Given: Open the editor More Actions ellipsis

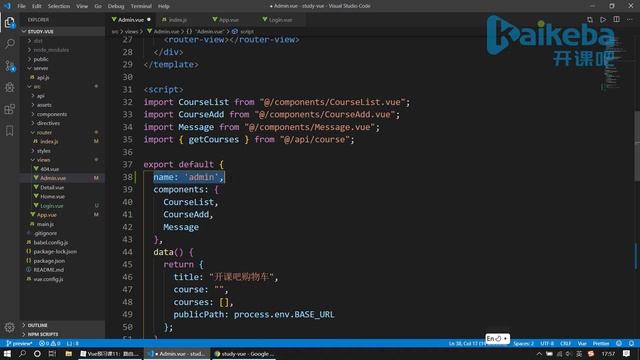Looking at the screenshot, I should [630, 20].
